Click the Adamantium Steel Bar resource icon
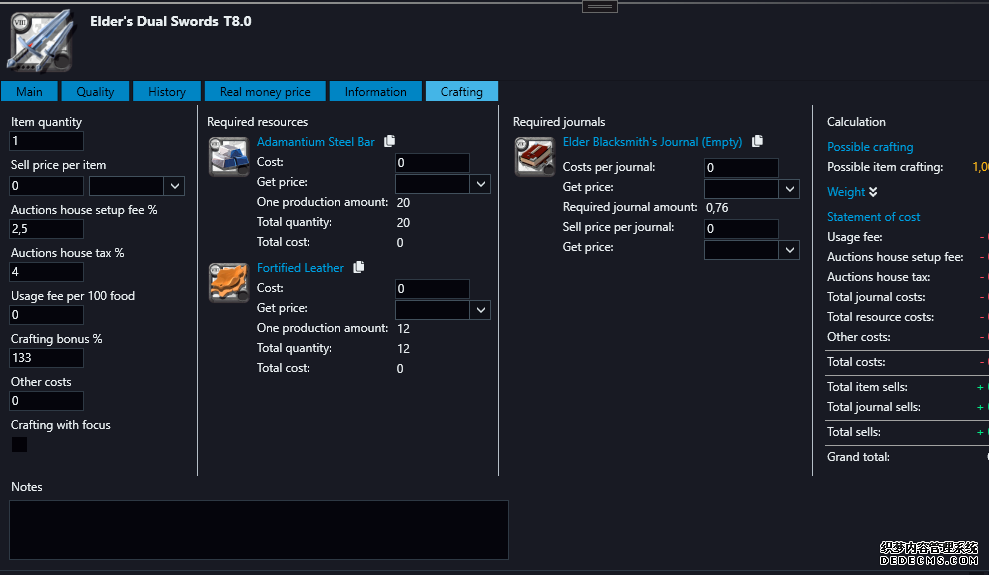The image size is (989, 575). click(228, 157)
